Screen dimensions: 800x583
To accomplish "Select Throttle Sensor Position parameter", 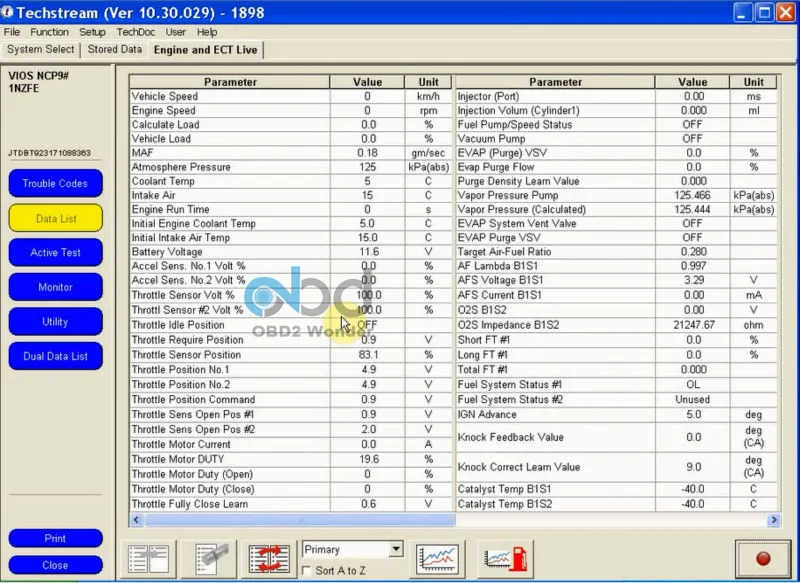I will tap(230, 355).
